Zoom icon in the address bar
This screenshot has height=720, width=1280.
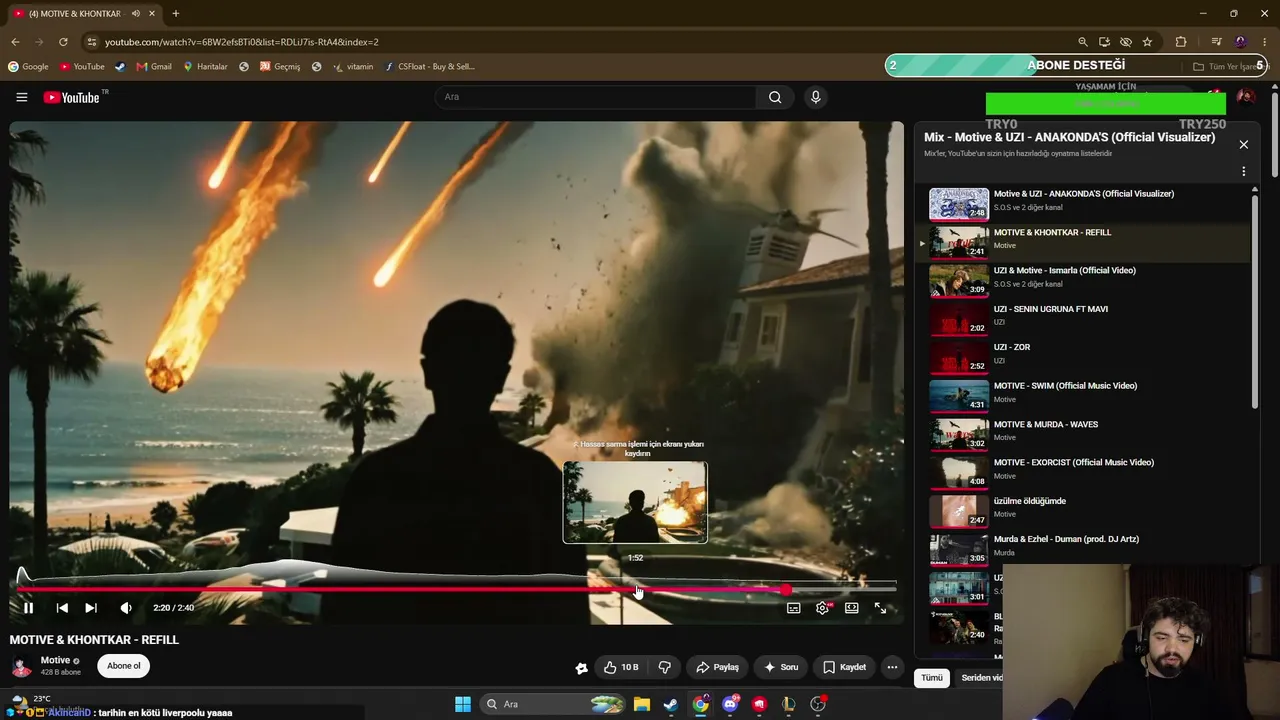pyautogui.click(x=1083, y=42)
